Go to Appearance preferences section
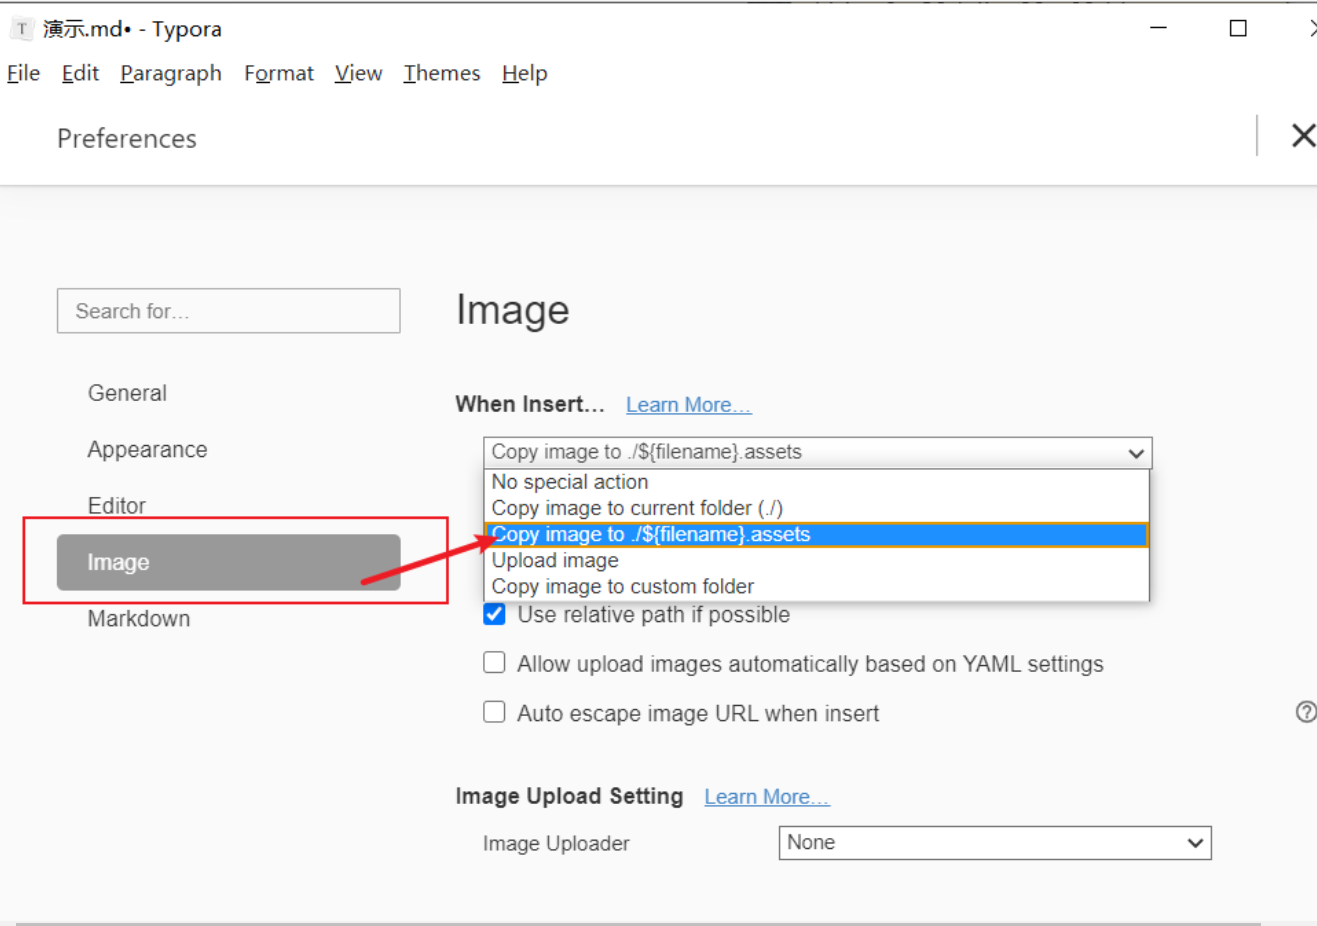The image size is (1317, 926). 147,450
